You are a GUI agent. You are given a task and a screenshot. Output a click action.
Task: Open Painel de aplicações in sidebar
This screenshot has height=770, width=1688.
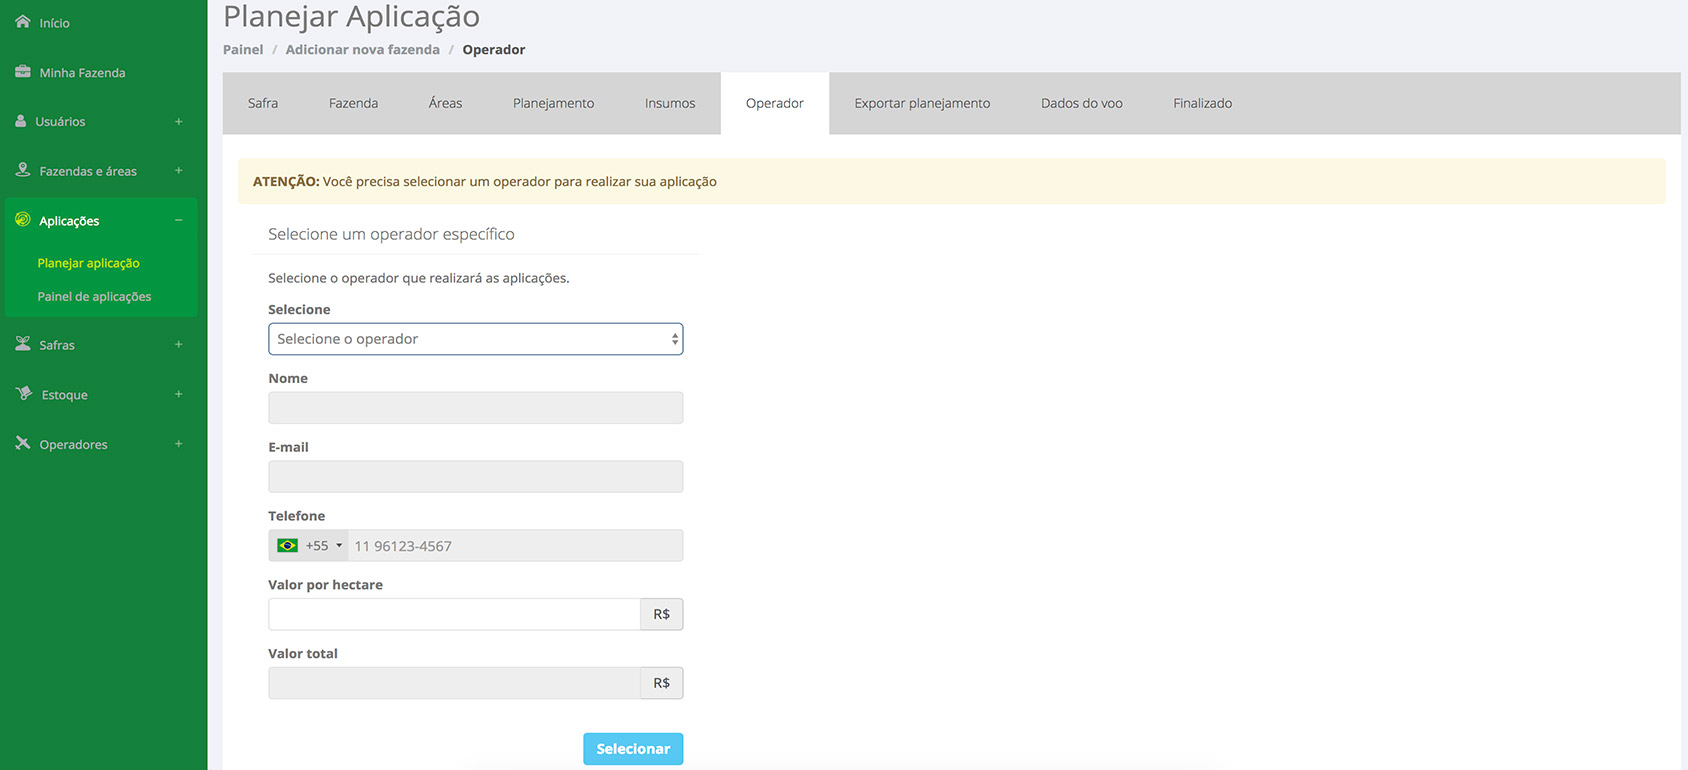(x=94, y=297)
